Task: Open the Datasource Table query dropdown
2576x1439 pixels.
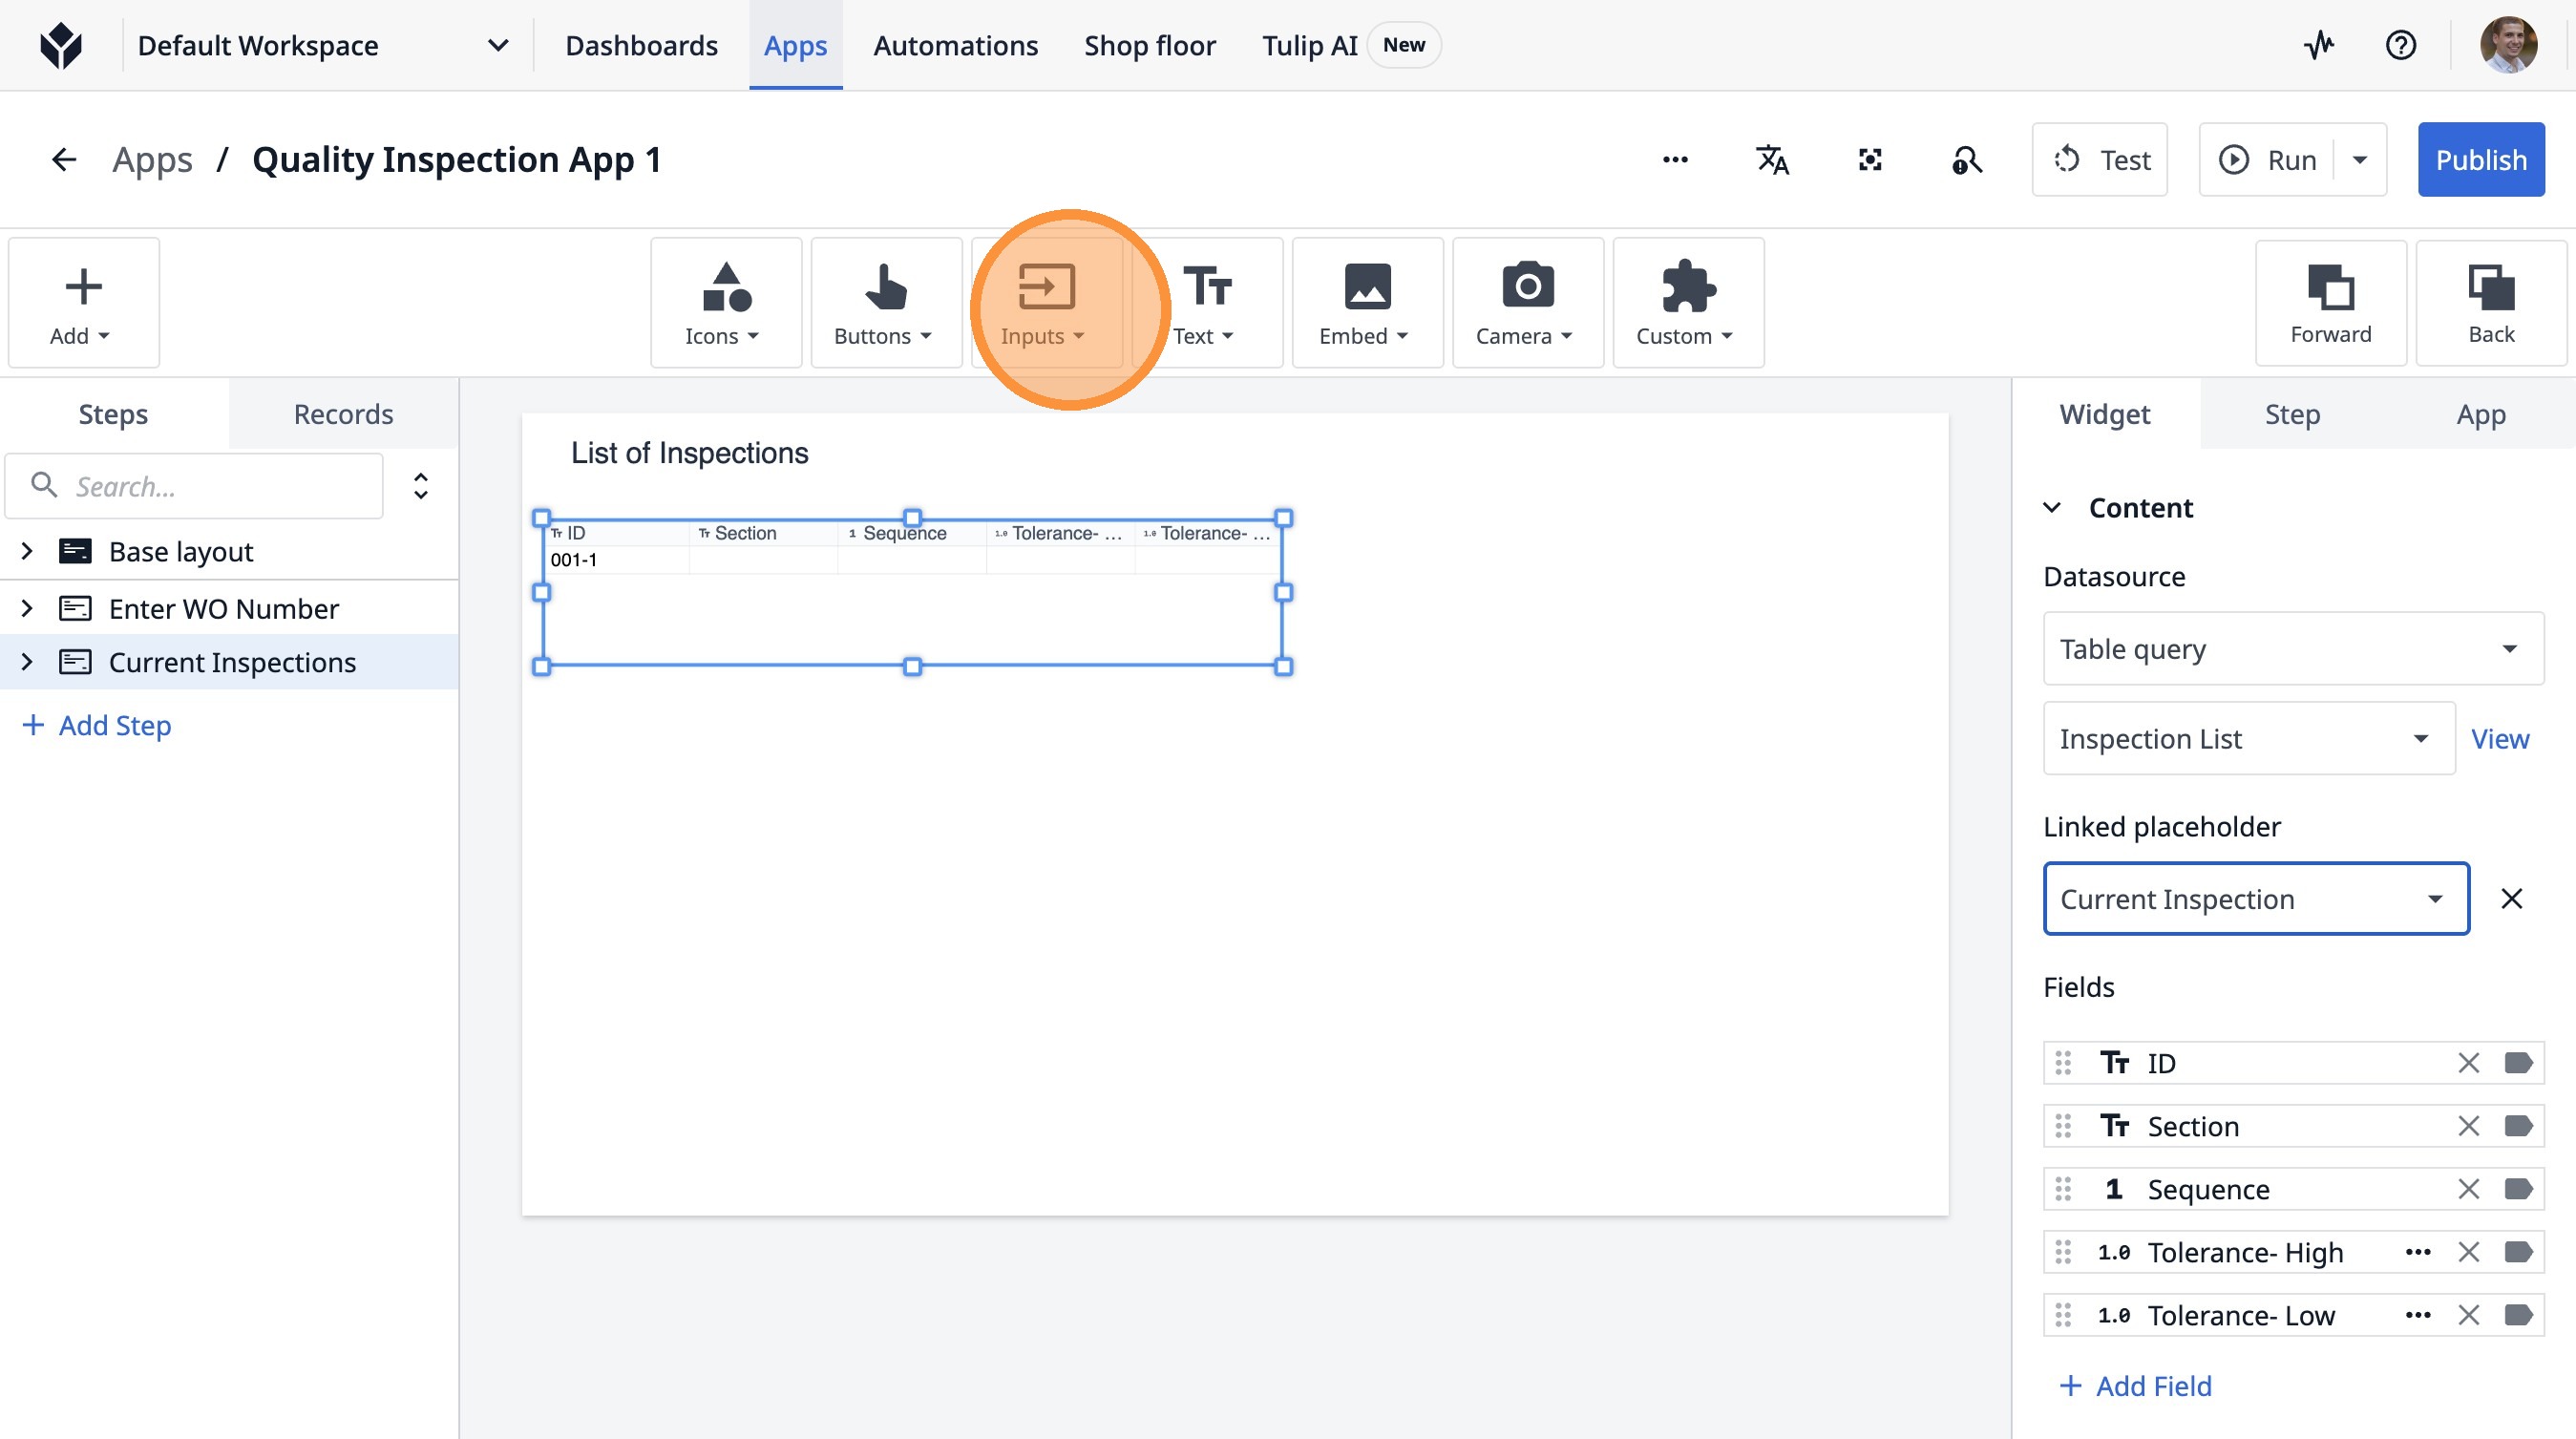Action: click(x=2292, y=648)
